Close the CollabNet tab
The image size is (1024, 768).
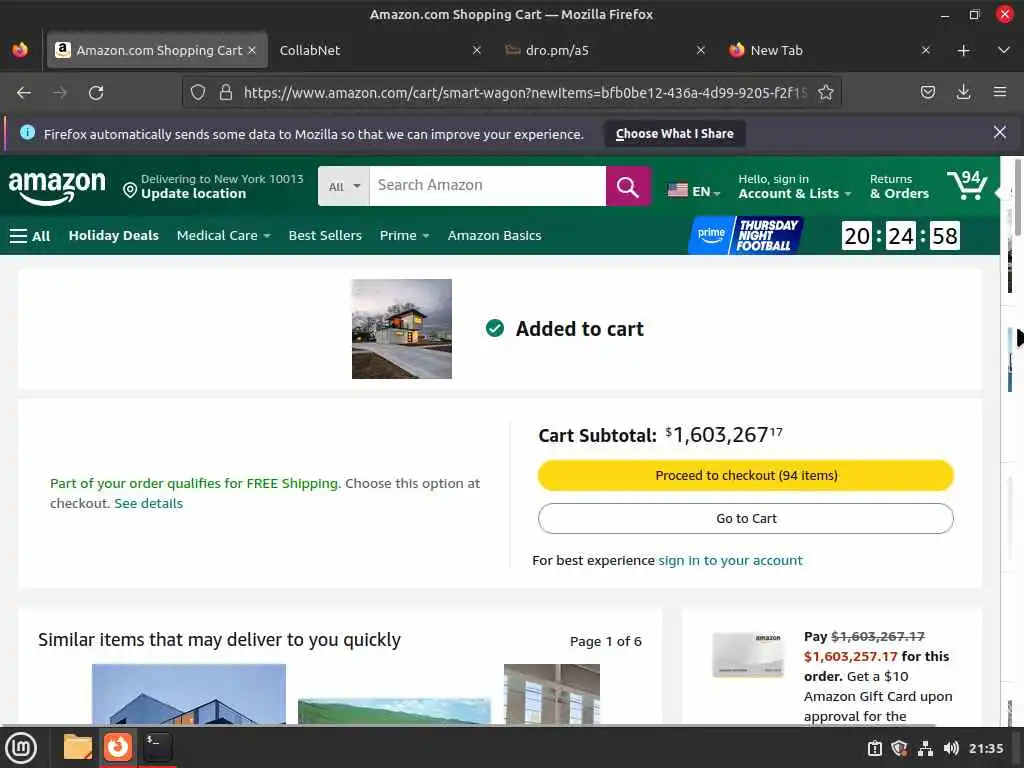[477, 50]
